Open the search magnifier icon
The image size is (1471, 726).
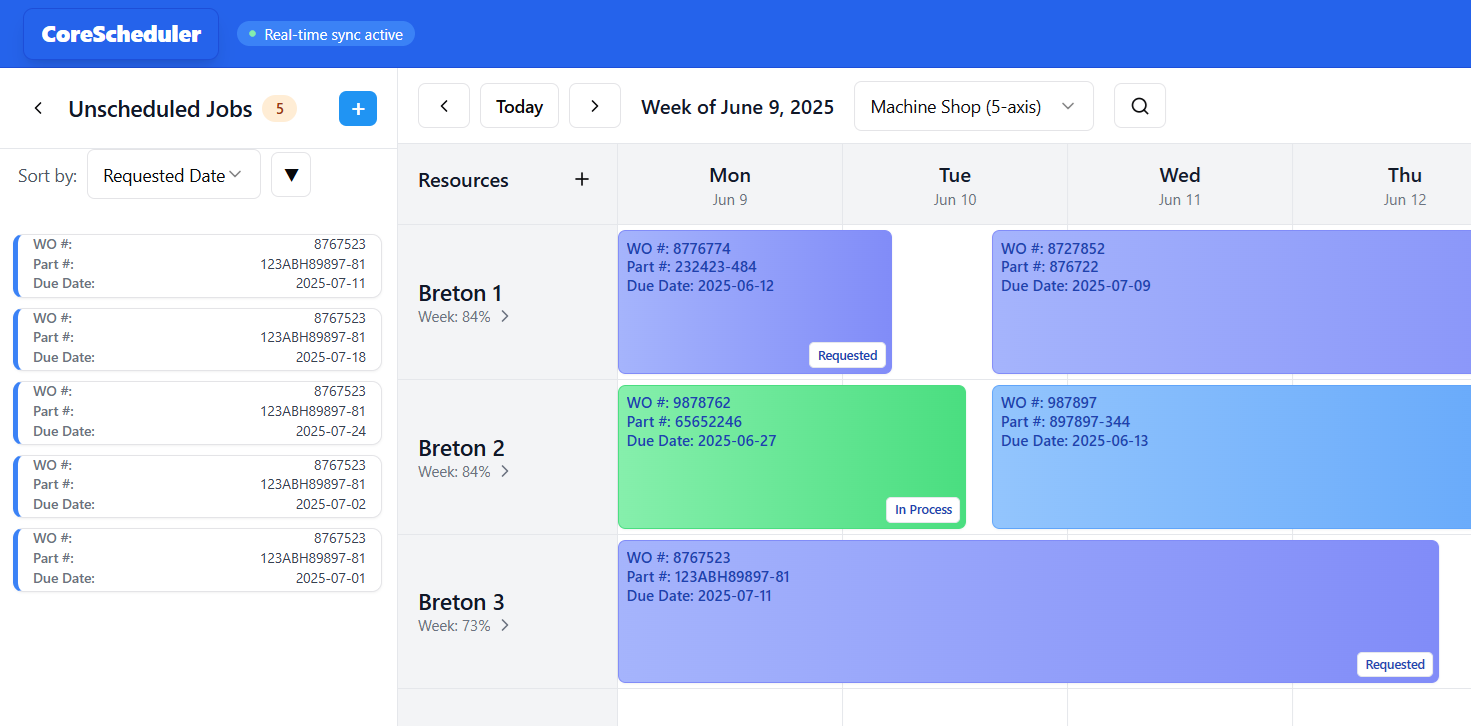pyautogui.click(x=1139, y=105)
